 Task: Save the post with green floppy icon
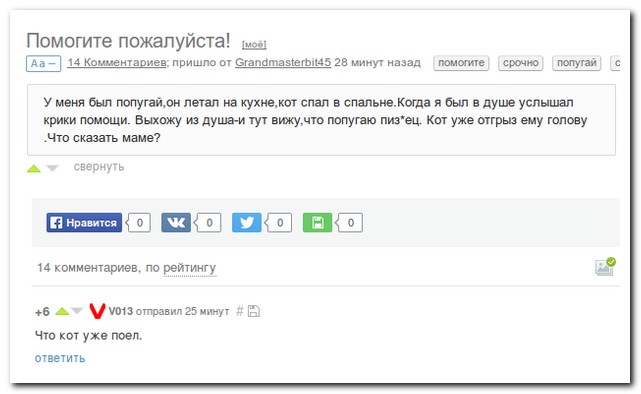click(x=317, y=222)
